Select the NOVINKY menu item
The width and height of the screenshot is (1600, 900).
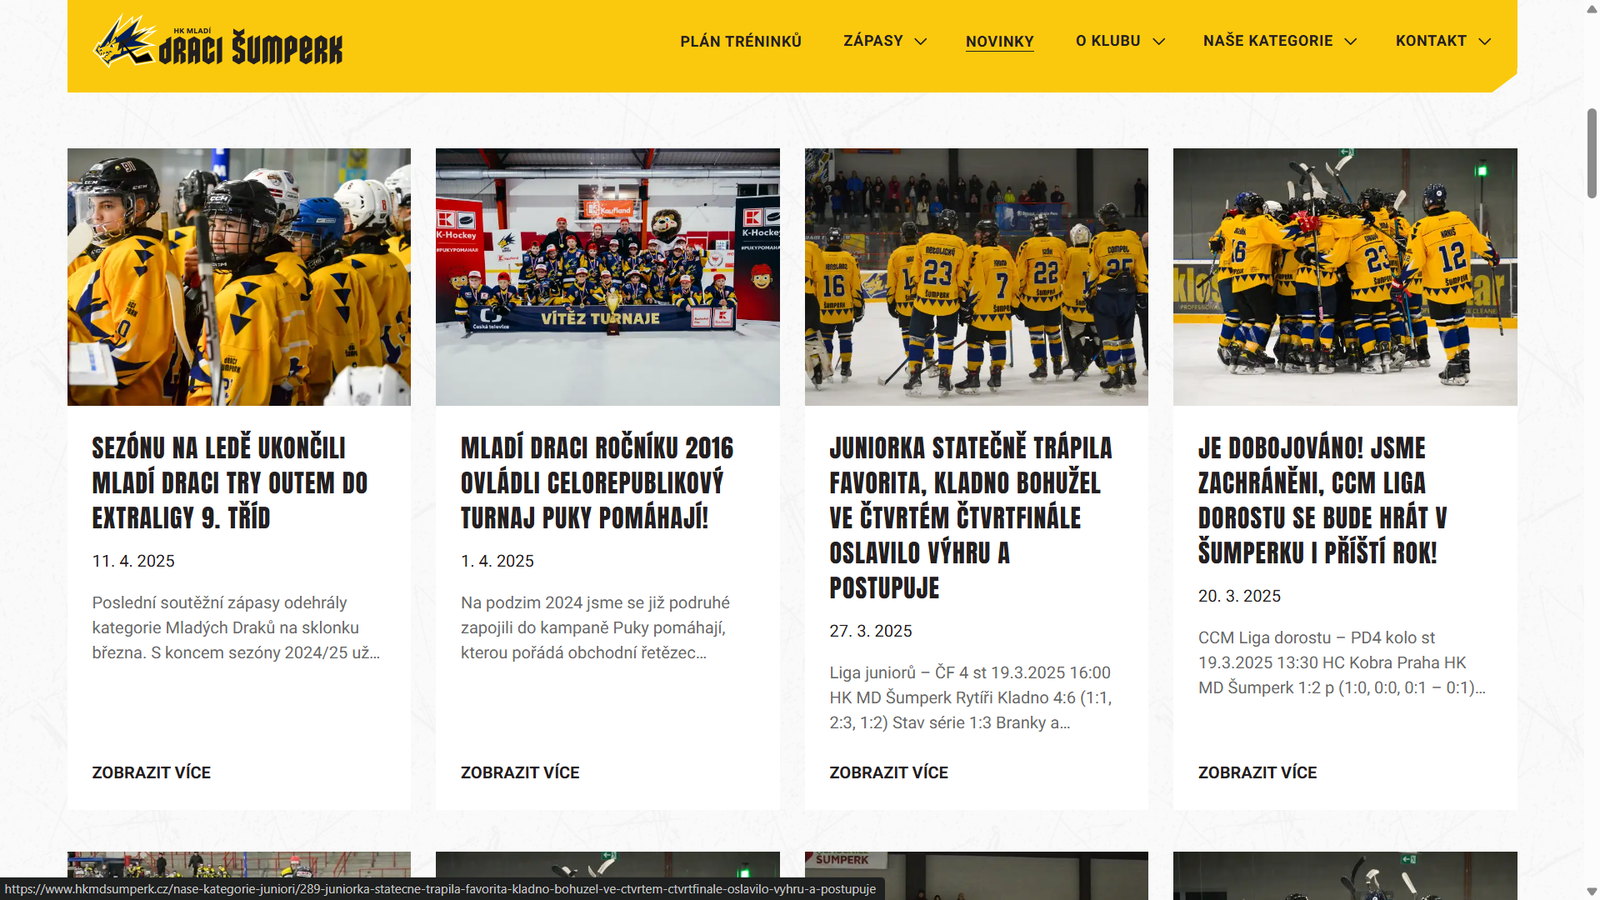[999, 41]
